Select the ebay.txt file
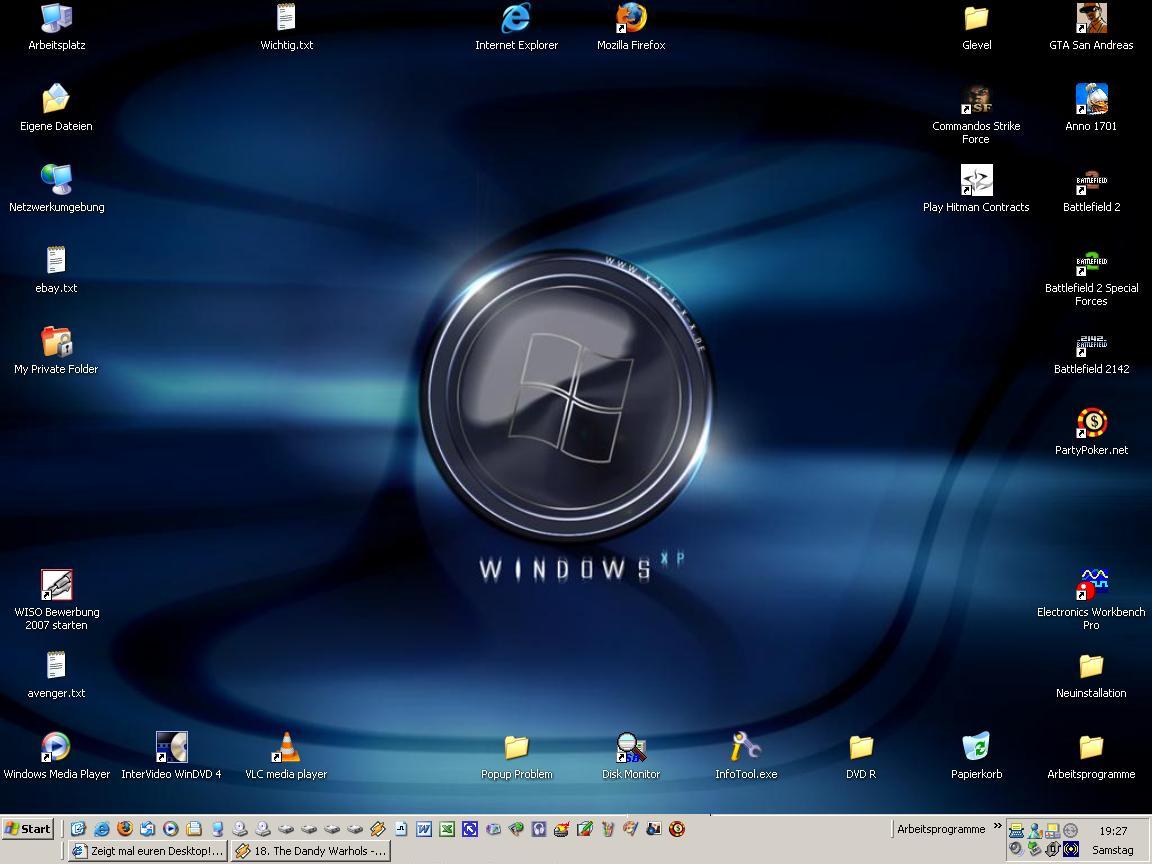The width and height of the screenshot is (1152, 864). pos(56,270)
